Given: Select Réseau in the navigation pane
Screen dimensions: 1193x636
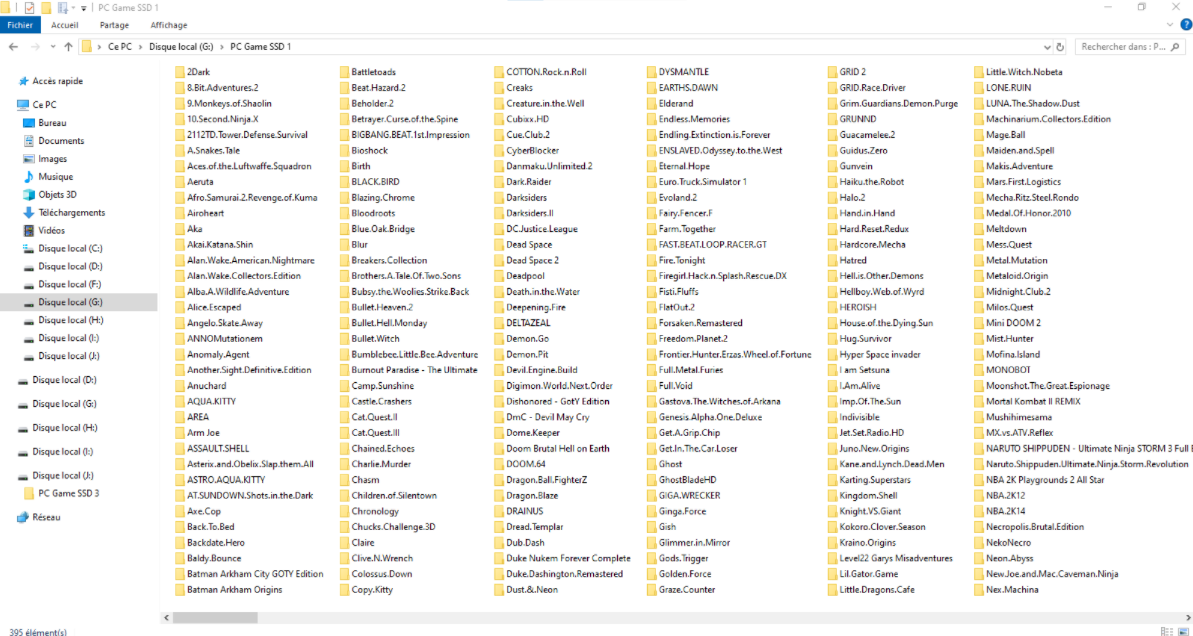Looking at the screenshot, I should coord(46,517).
